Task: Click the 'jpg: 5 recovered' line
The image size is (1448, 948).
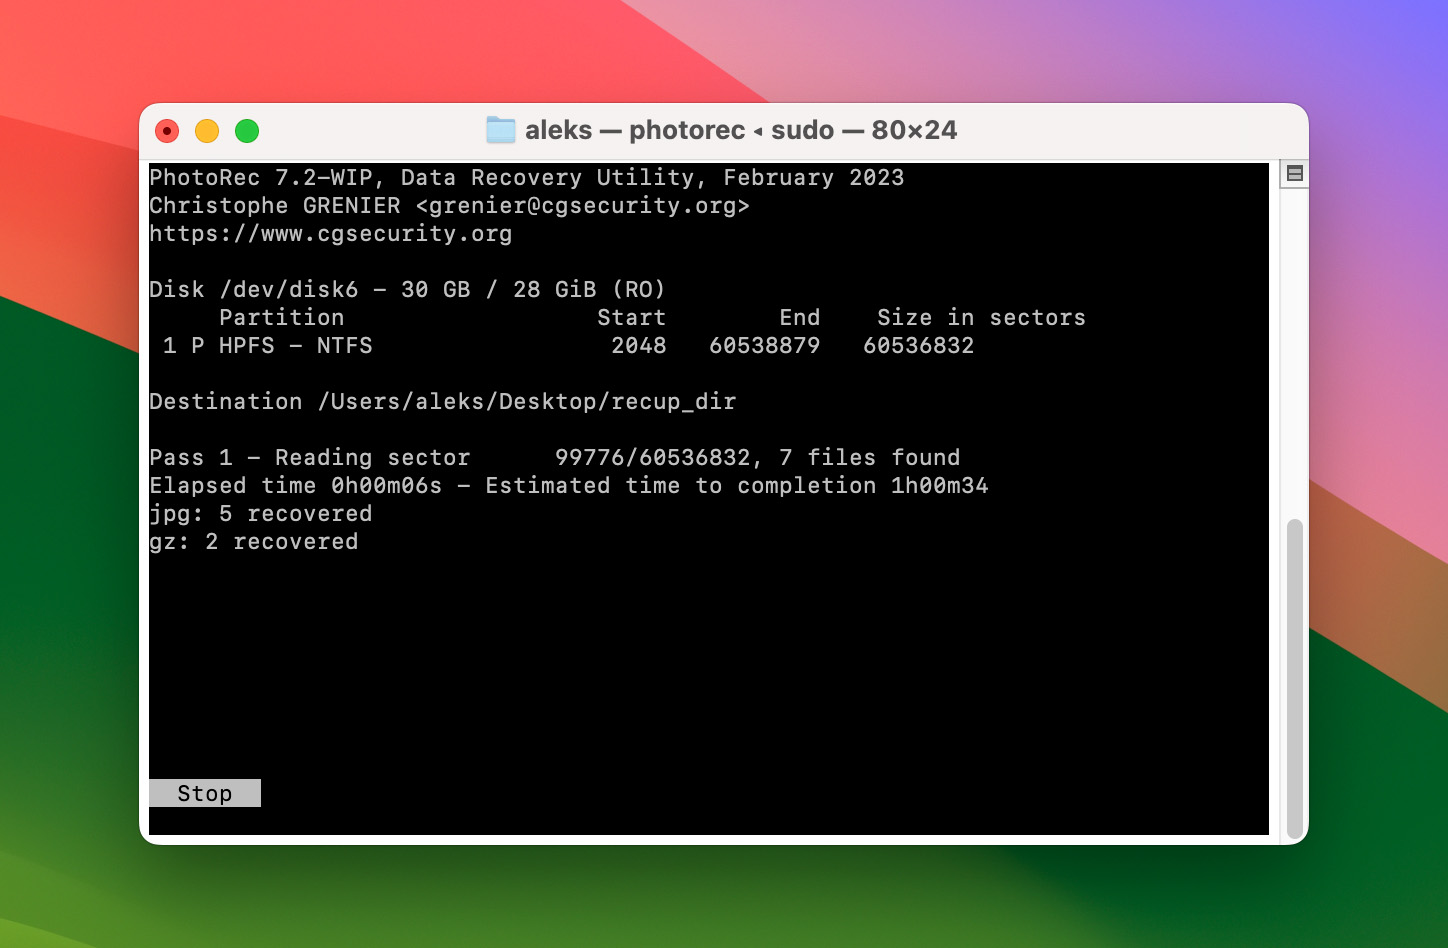Action: pyautogui.click(x=261, y=514)
